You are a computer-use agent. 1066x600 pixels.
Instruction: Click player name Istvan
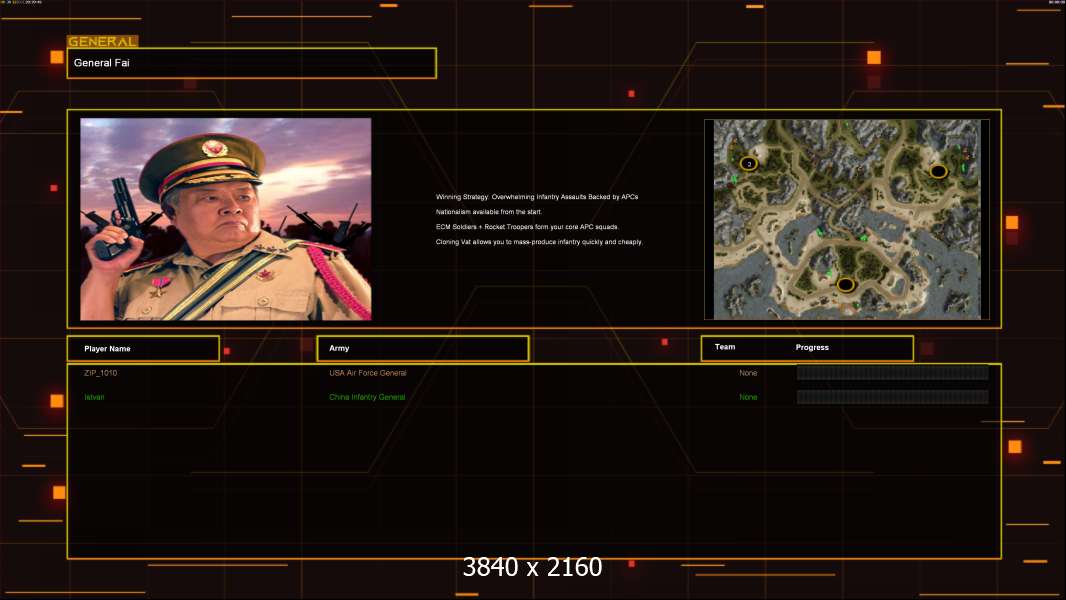[94, 398]
